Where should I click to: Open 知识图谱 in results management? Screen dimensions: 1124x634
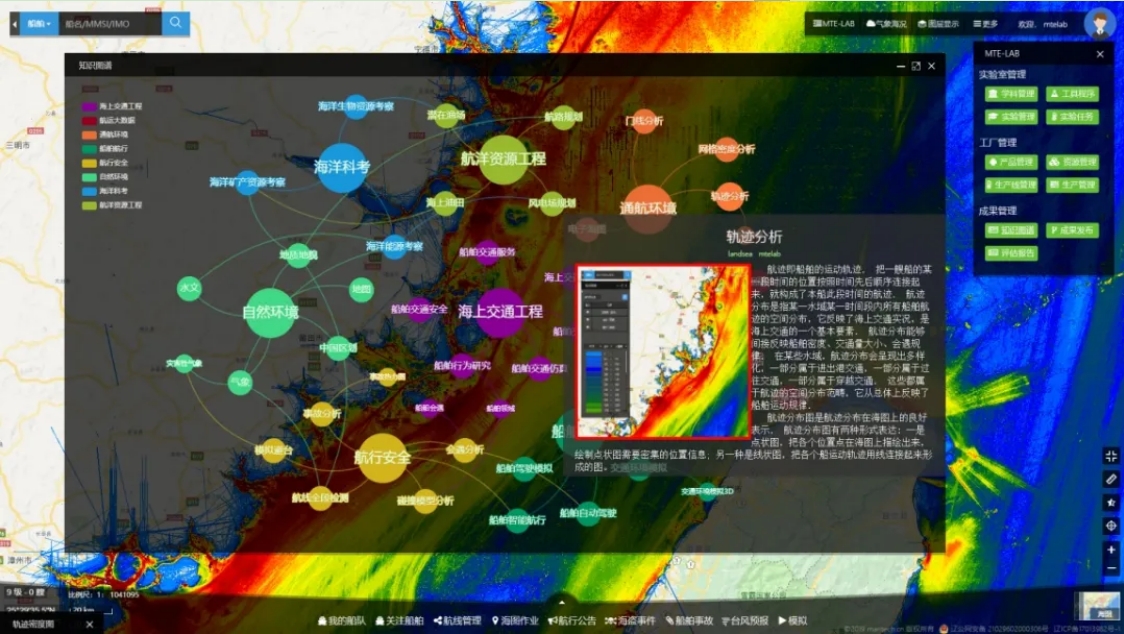1011,230
